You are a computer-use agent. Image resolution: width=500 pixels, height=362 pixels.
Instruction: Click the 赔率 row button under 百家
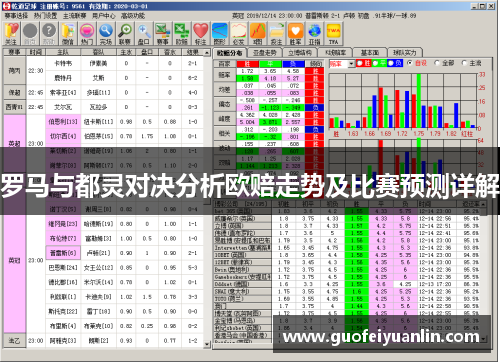(x=224, y=75)
